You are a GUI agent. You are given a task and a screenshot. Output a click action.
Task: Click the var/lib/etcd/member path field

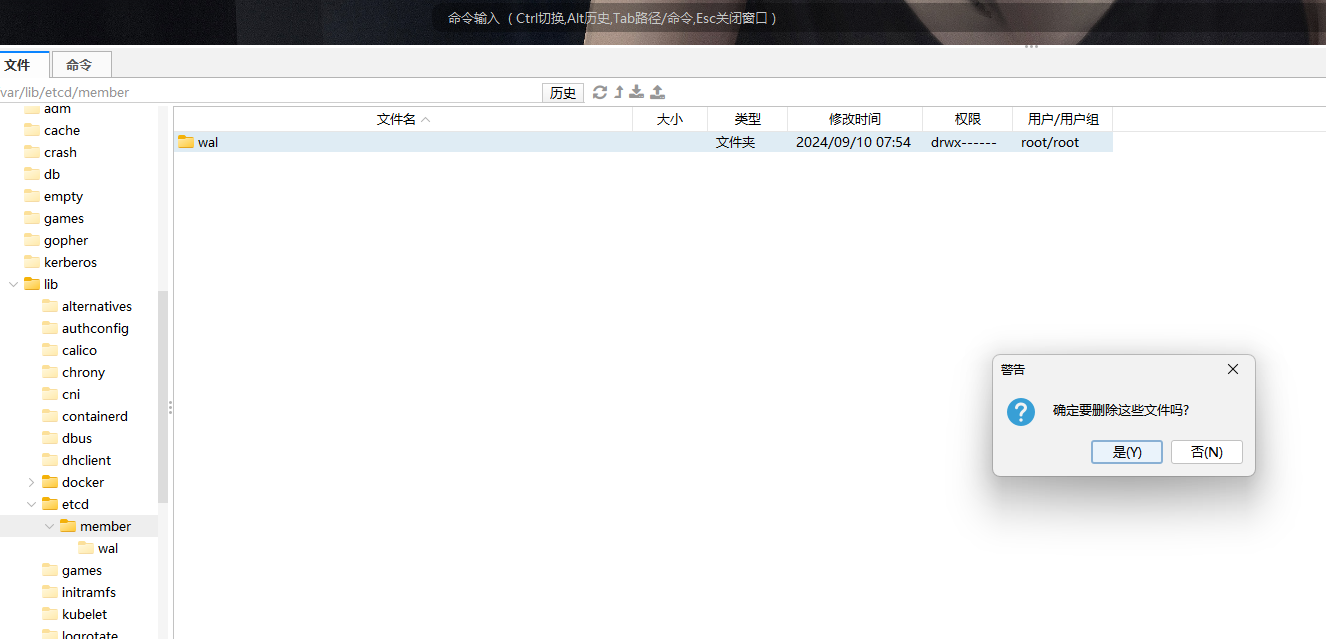270,92
